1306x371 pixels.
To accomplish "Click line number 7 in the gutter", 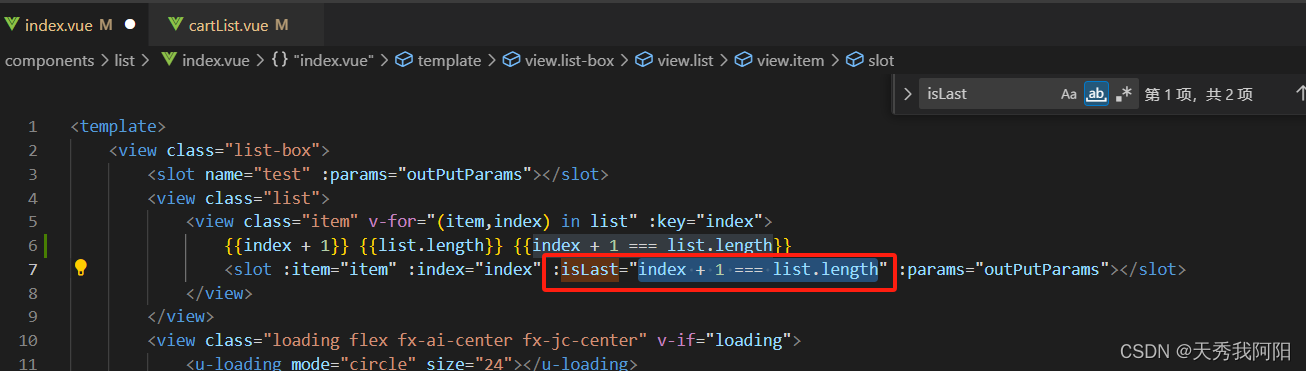I will point(33,269).
